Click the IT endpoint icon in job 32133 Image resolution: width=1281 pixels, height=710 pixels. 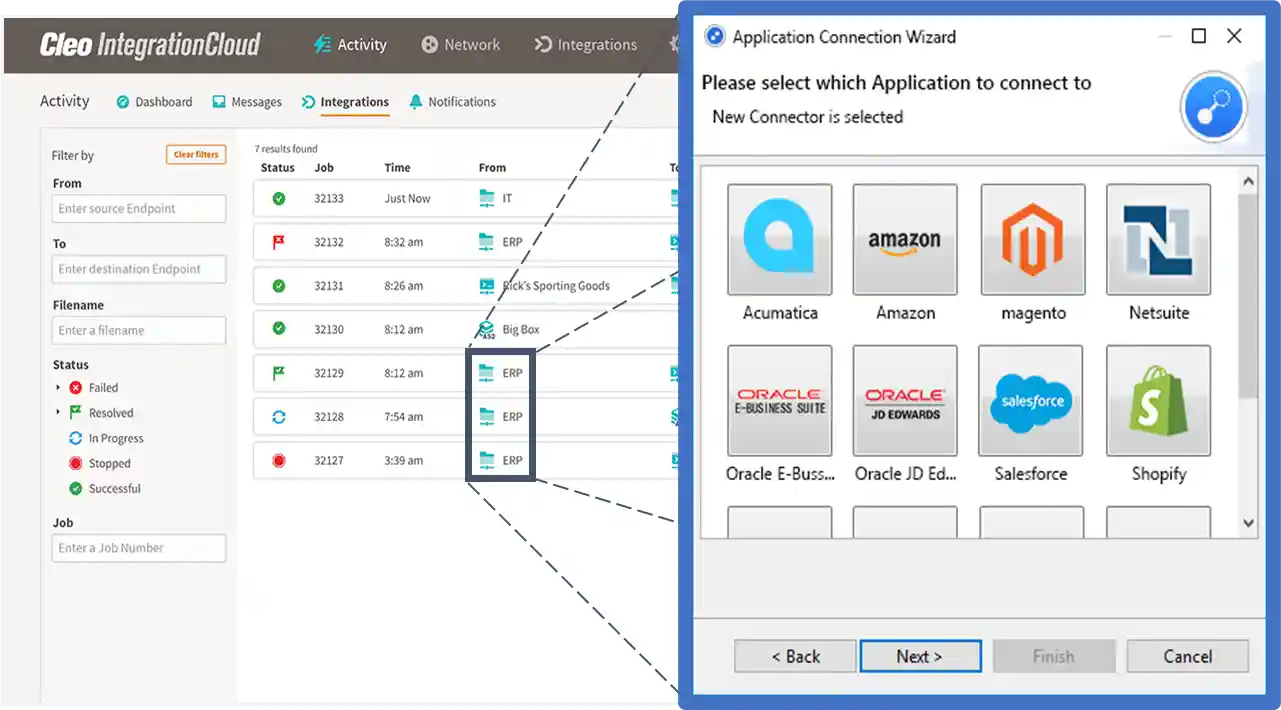coord(487,198)
